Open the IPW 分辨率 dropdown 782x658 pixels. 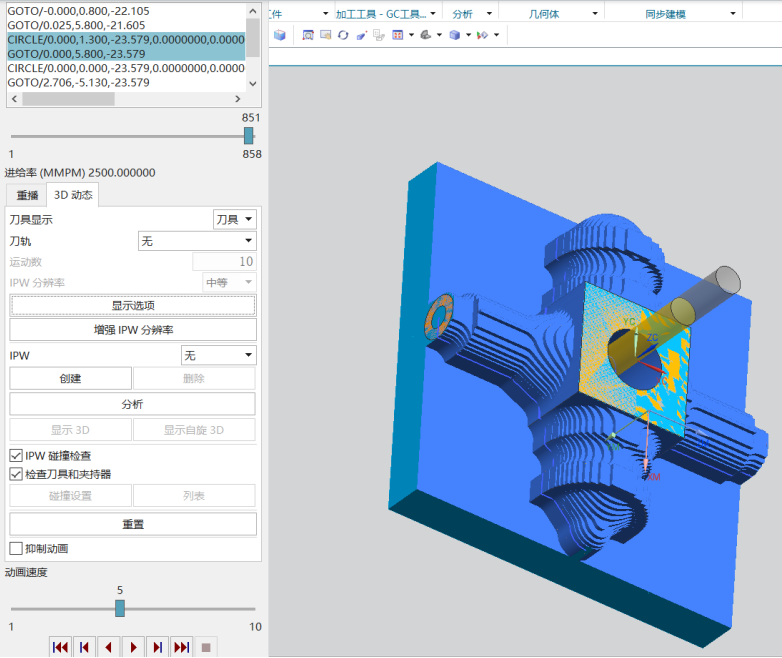point(229,283)
